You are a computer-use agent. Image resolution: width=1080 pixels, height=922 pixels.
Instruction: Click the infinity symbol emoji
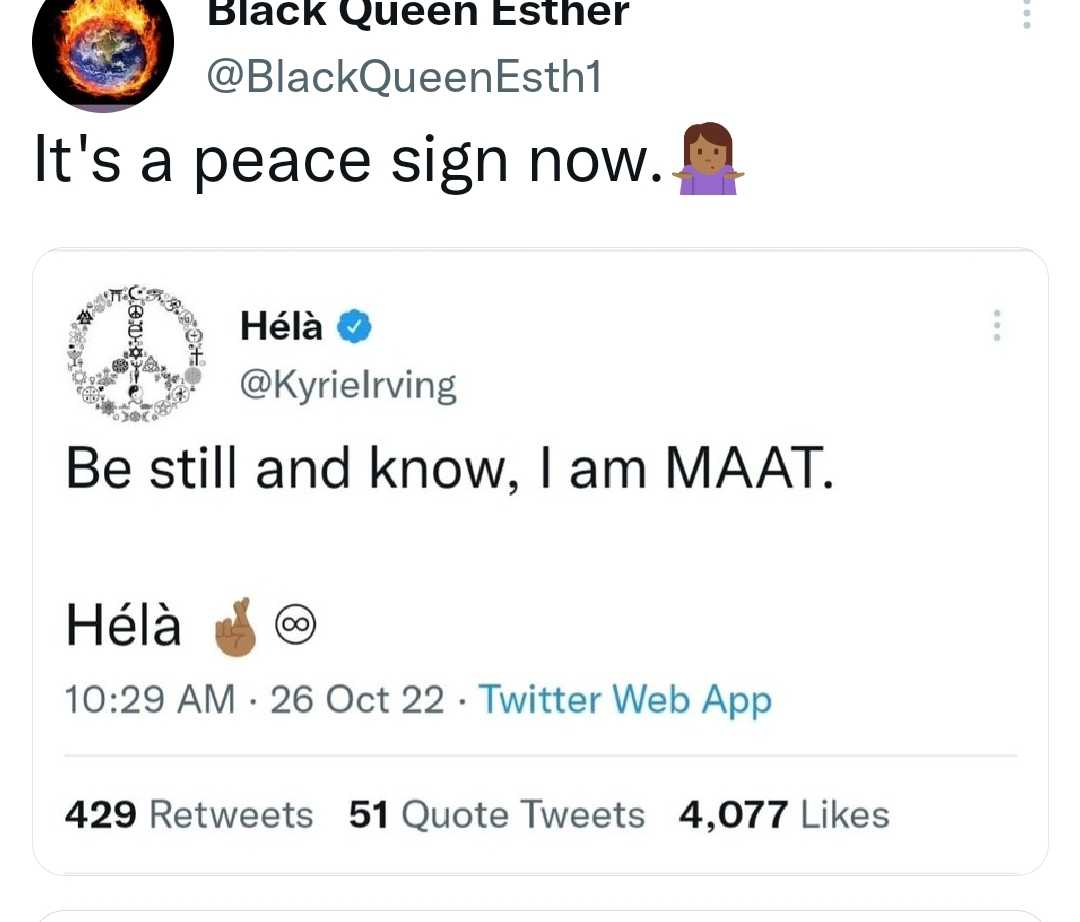coord(295,625)
